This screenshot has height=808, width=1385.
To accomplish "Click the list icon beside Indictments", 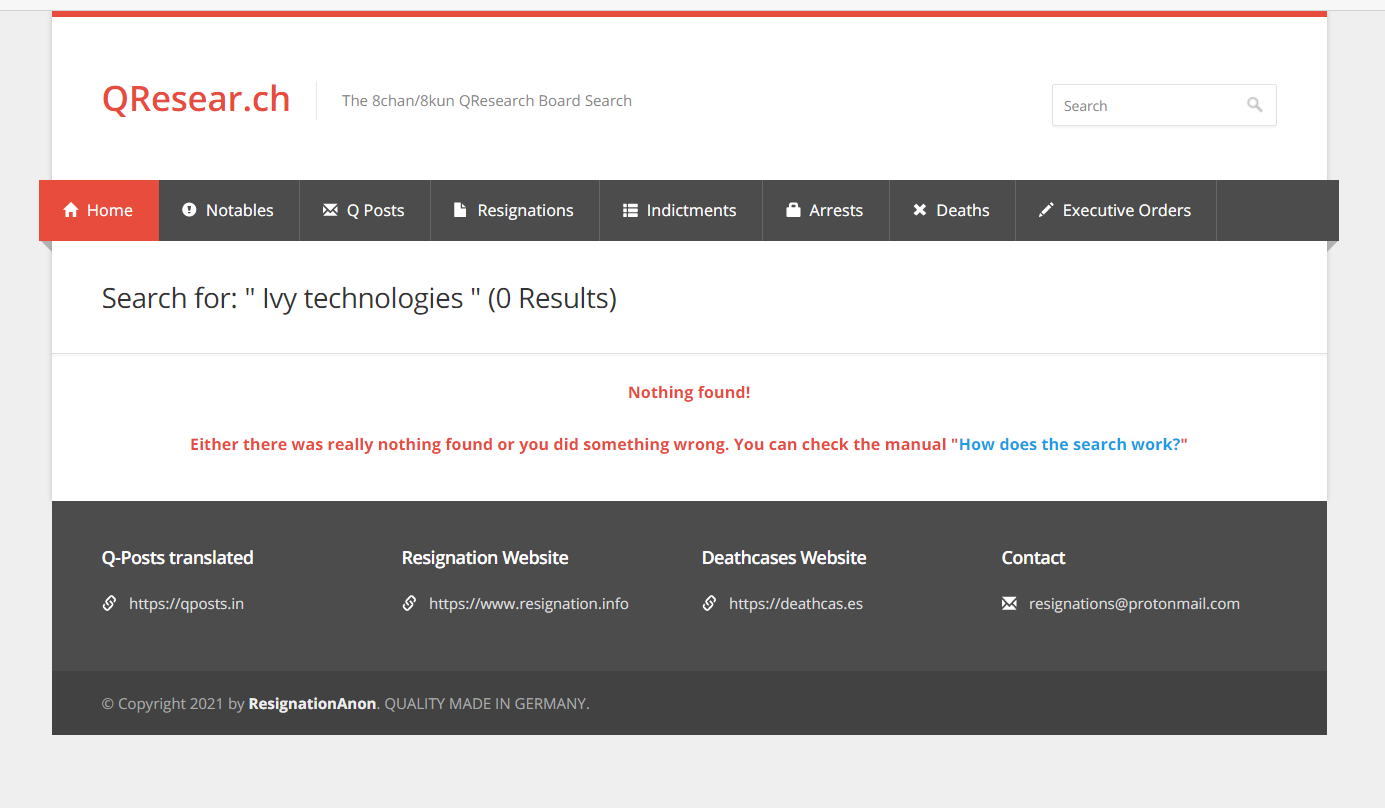I will coord(630,210).
